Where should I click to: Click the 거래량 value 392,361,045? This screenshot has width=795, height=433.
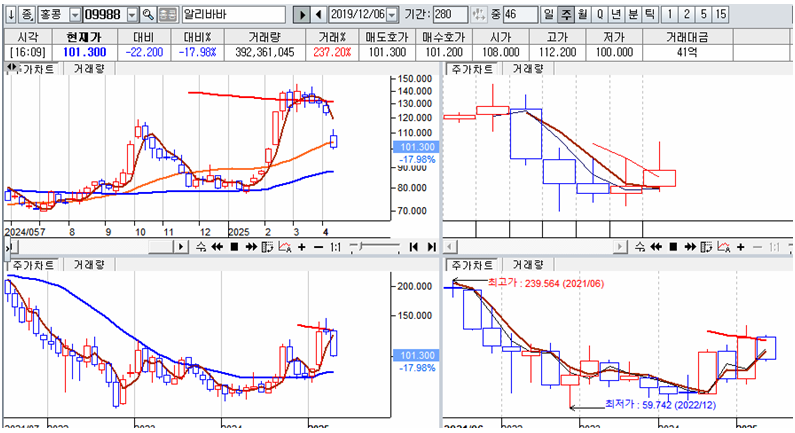pyautogui.click(x=265, y=52)
